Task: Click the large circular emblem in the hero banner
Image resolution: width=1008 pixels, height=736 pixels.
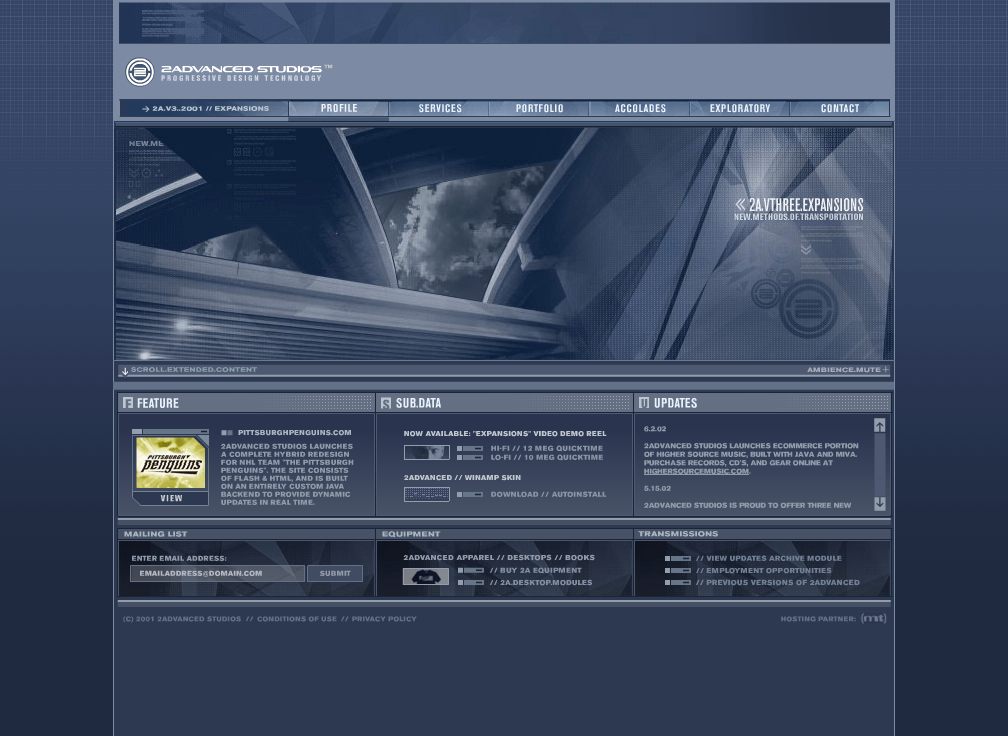Action: 809,308
